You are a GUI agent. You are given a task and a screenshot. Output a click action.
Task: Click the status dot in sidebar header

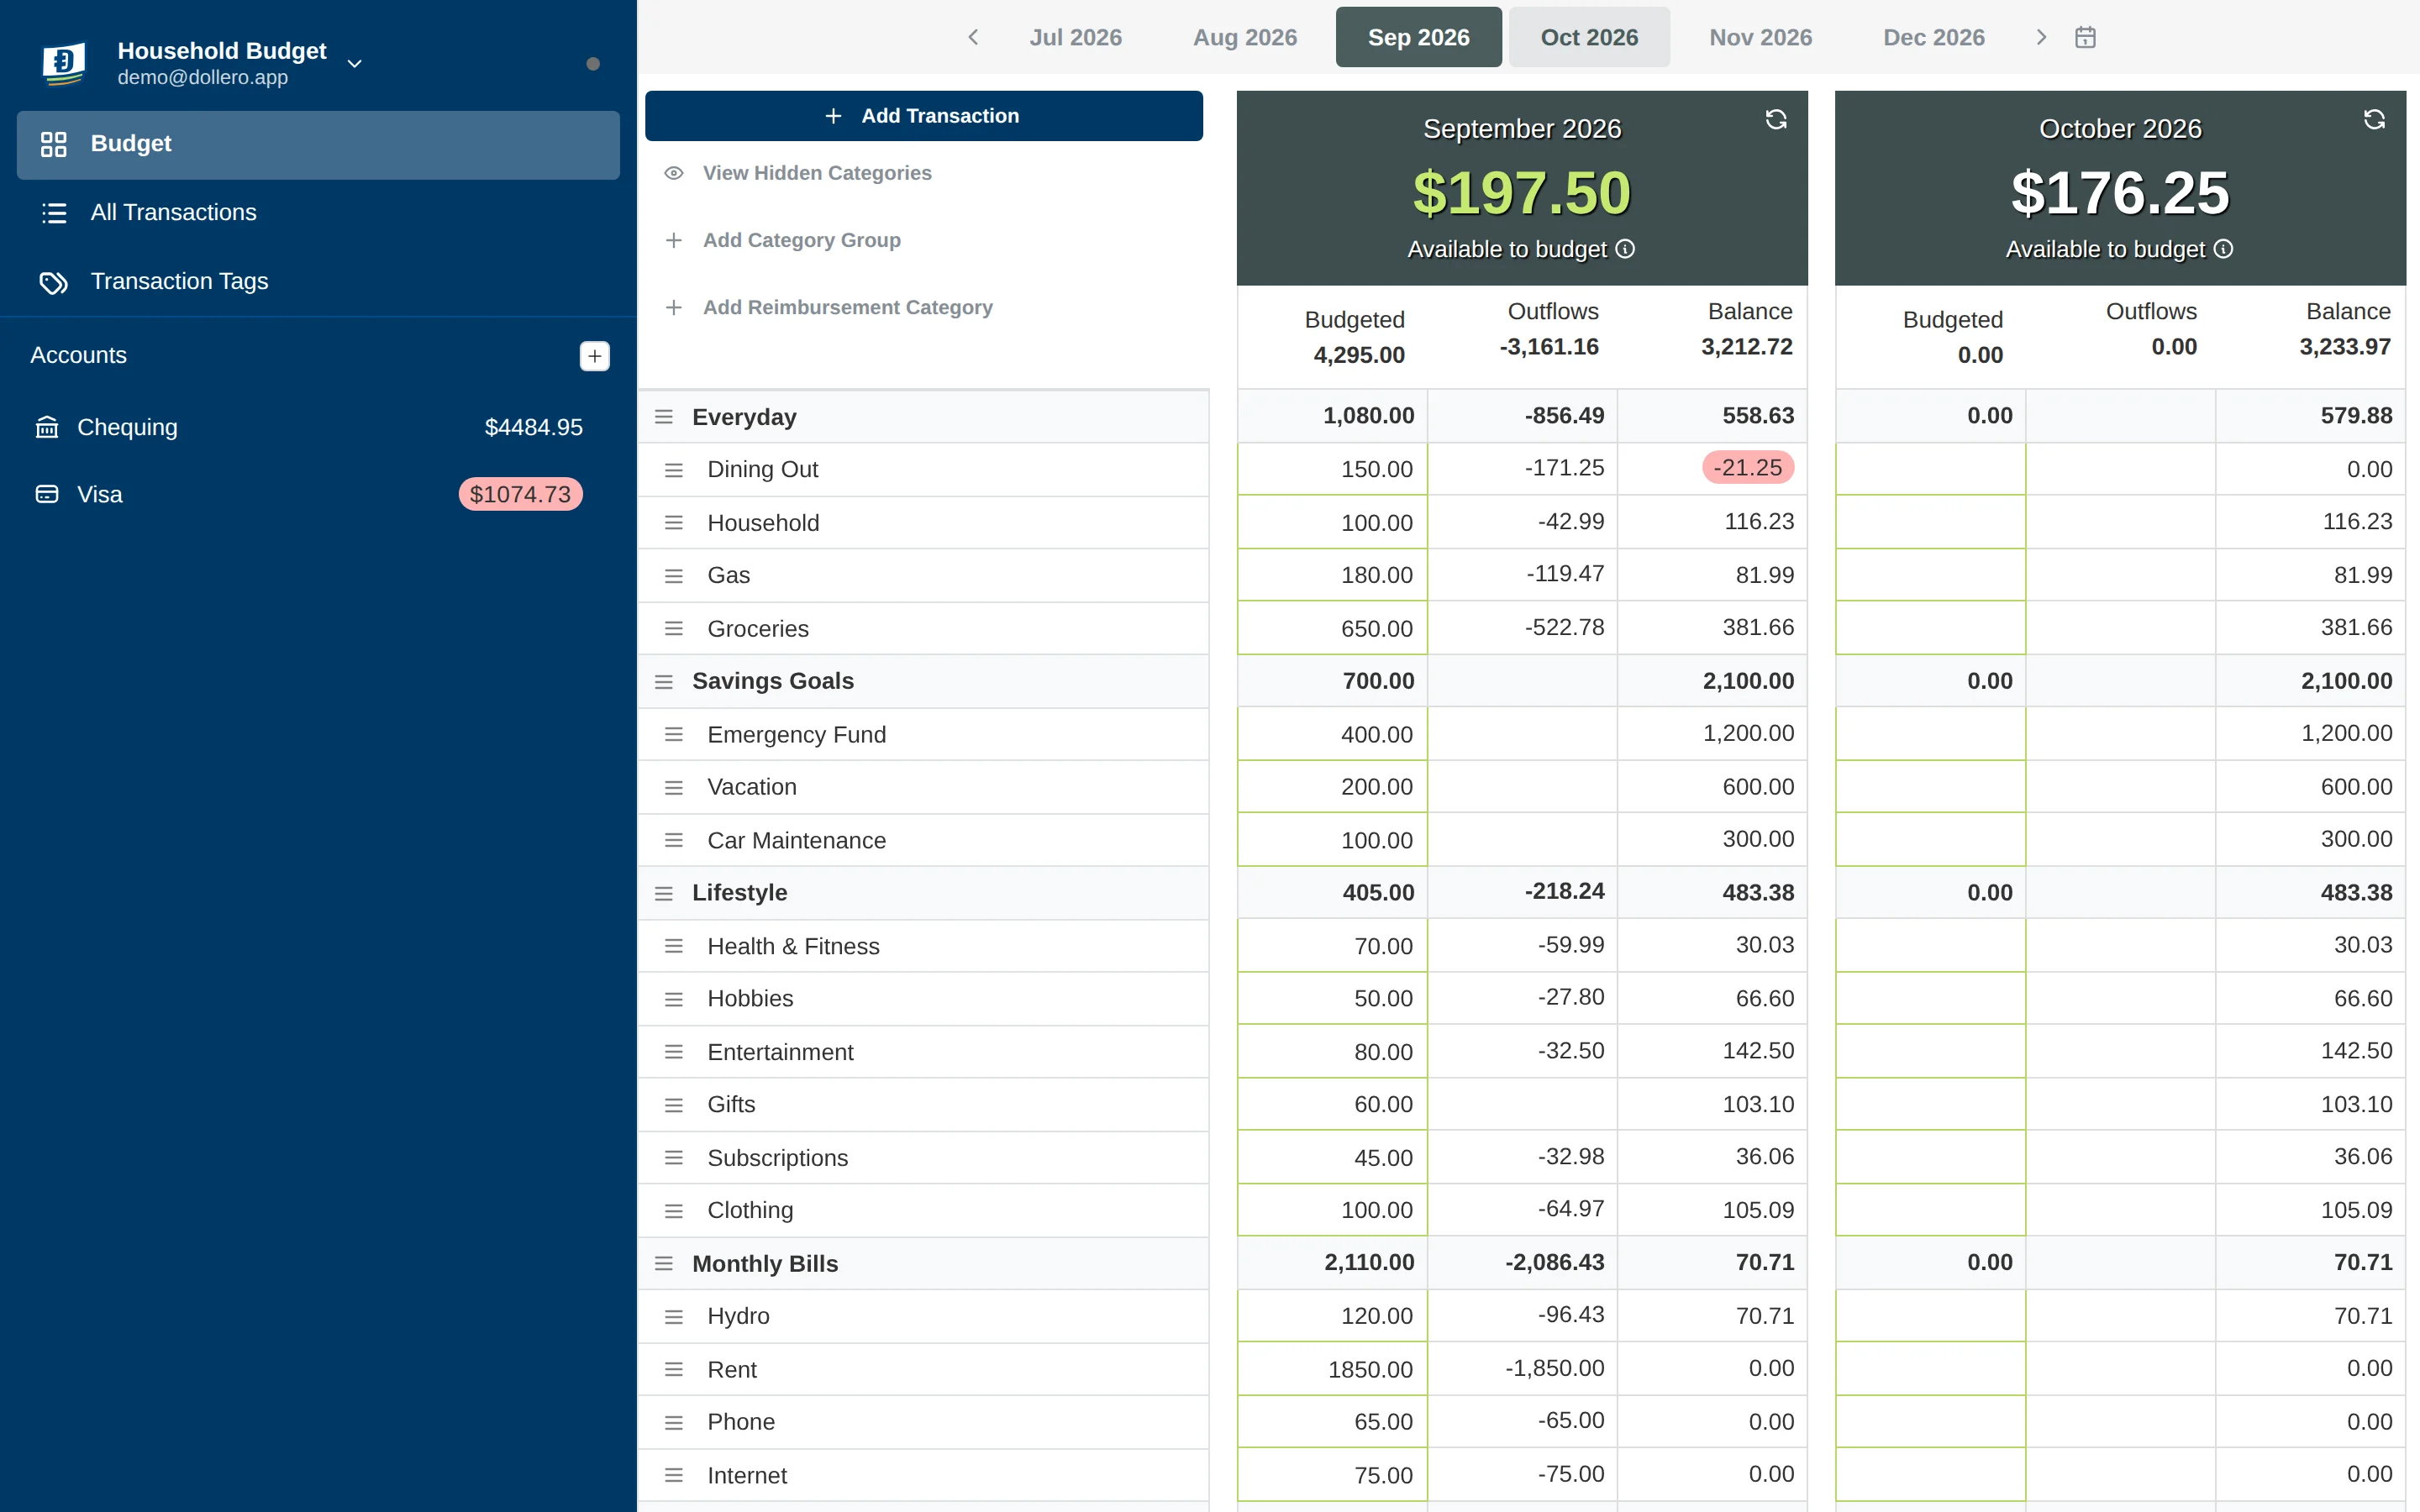(x=593, y=64)
